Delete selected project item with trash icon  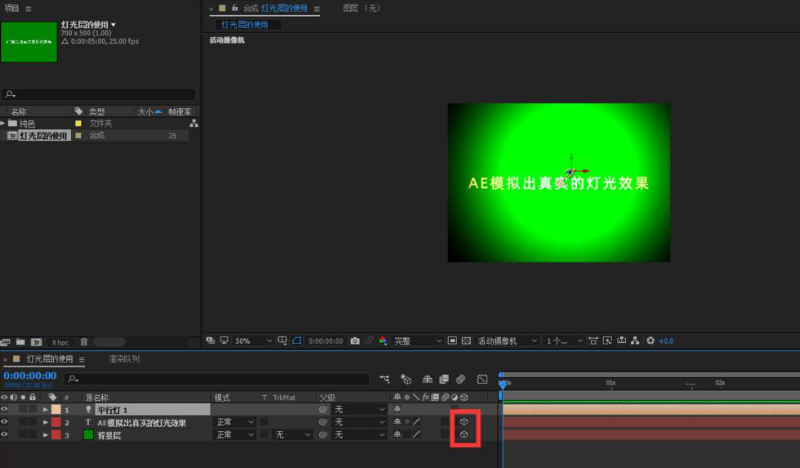[84, 342]
